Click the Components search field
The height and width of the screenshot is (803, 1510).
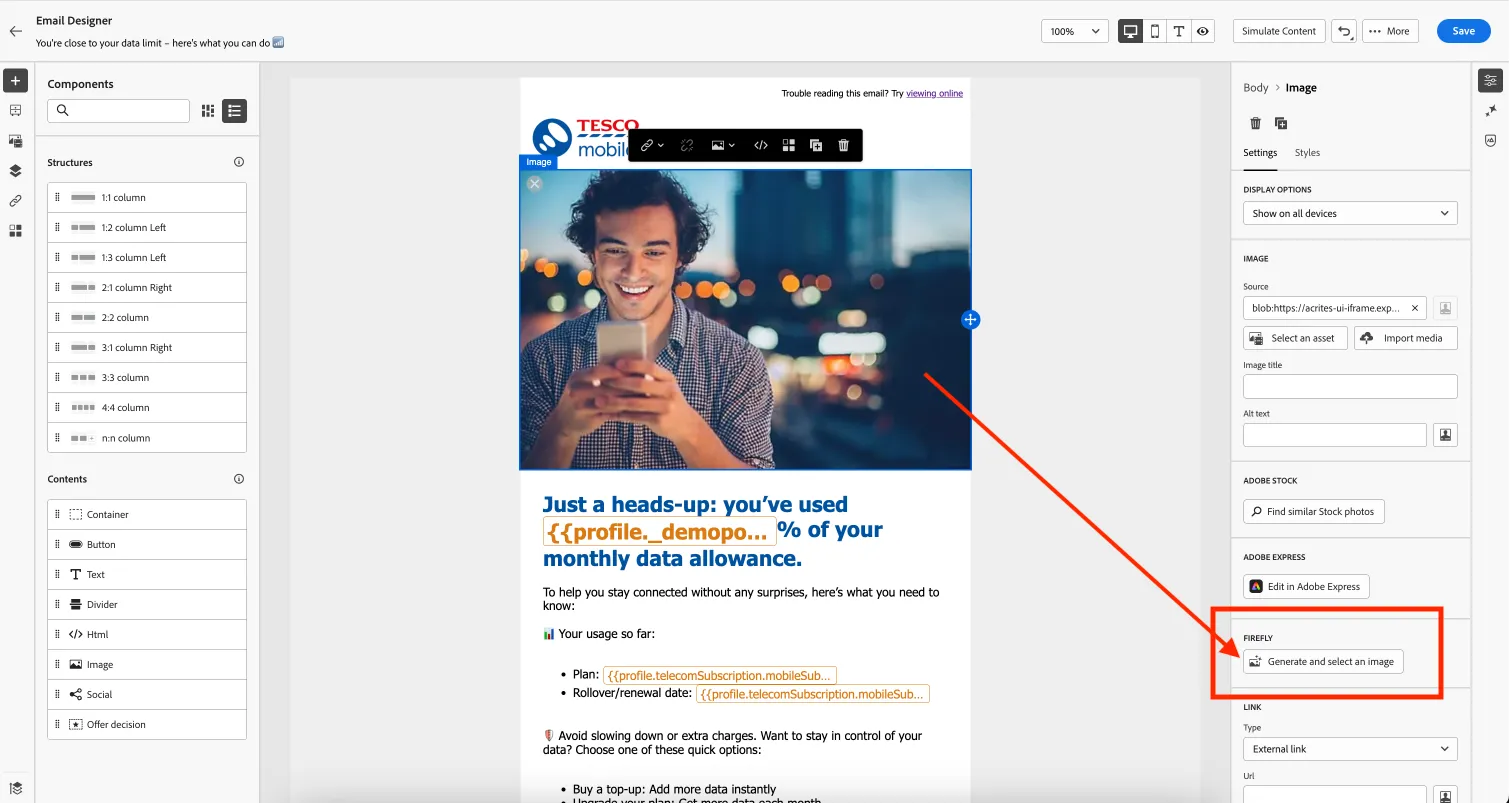118,111
